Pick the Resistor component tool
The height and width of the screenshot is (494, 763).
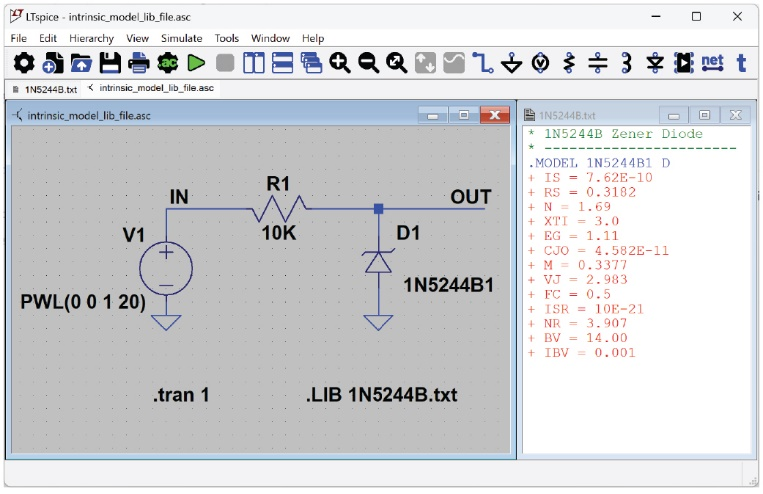(569, 63)
